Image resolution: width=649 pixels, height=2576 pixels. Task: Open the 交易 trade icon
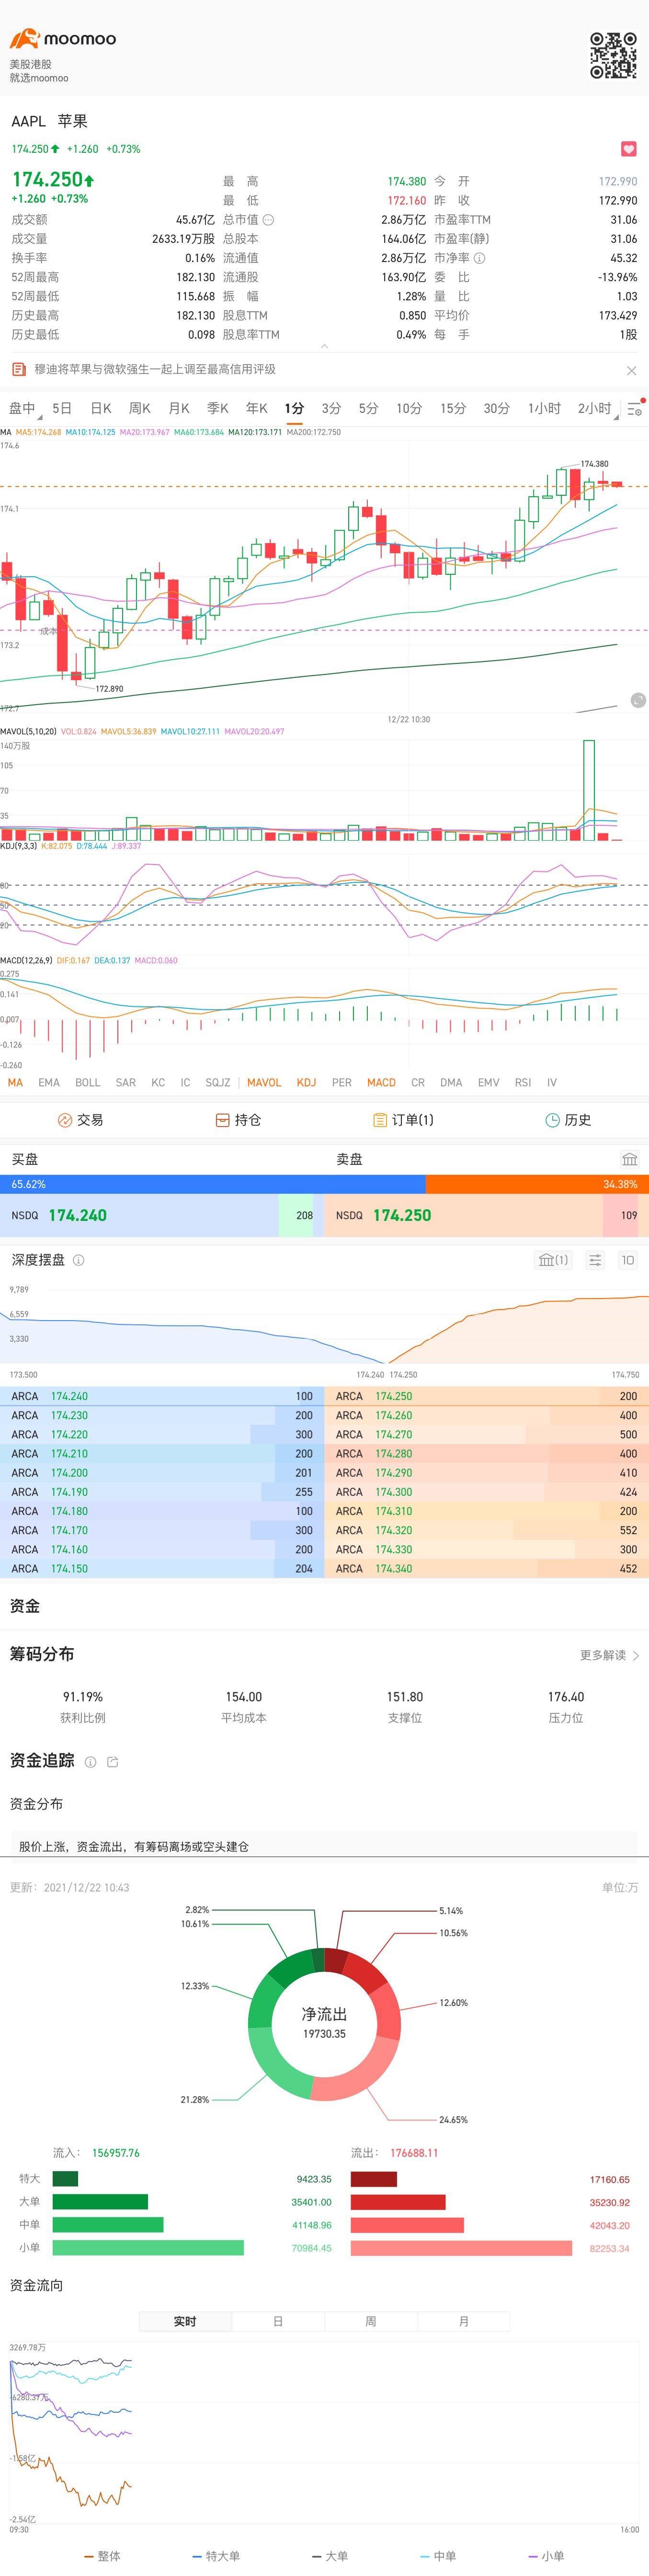(65, 1120)
